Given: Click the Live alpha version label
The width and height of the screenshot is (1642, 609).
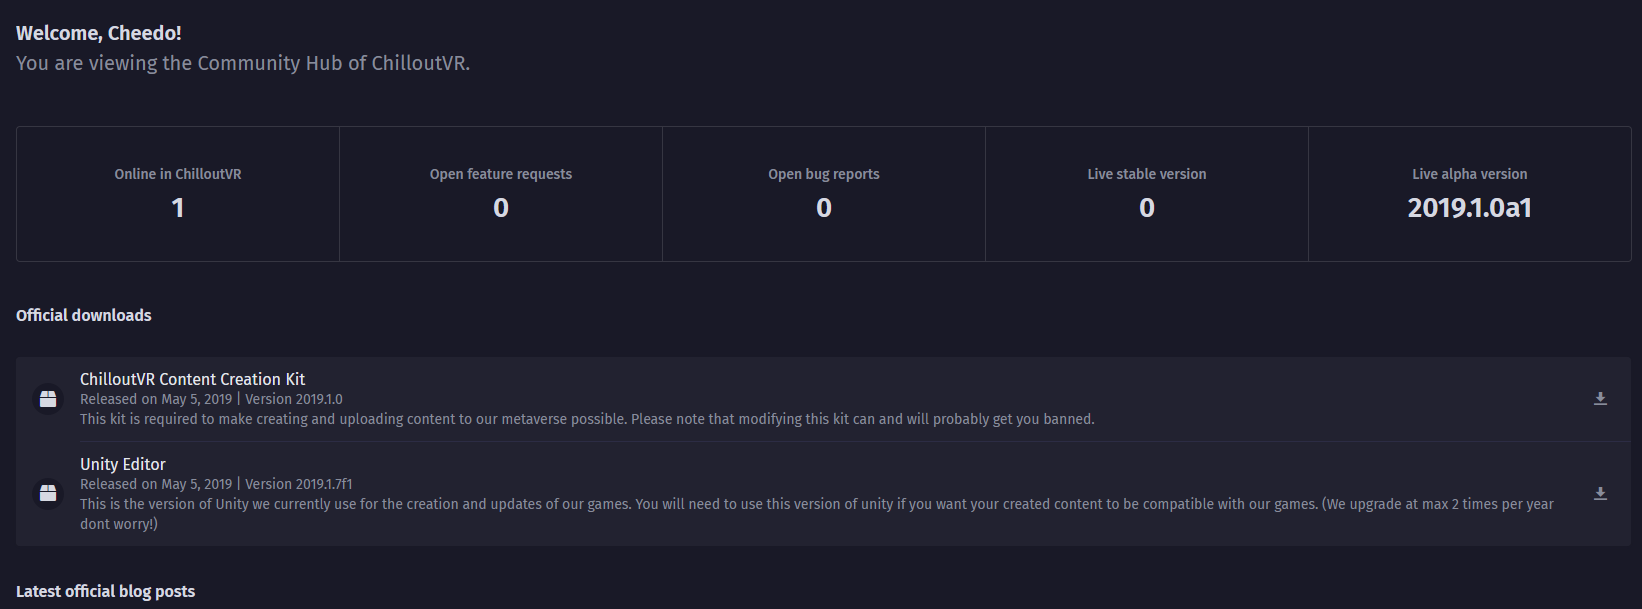Looking at the screenshot, I should coord(1469,174).
